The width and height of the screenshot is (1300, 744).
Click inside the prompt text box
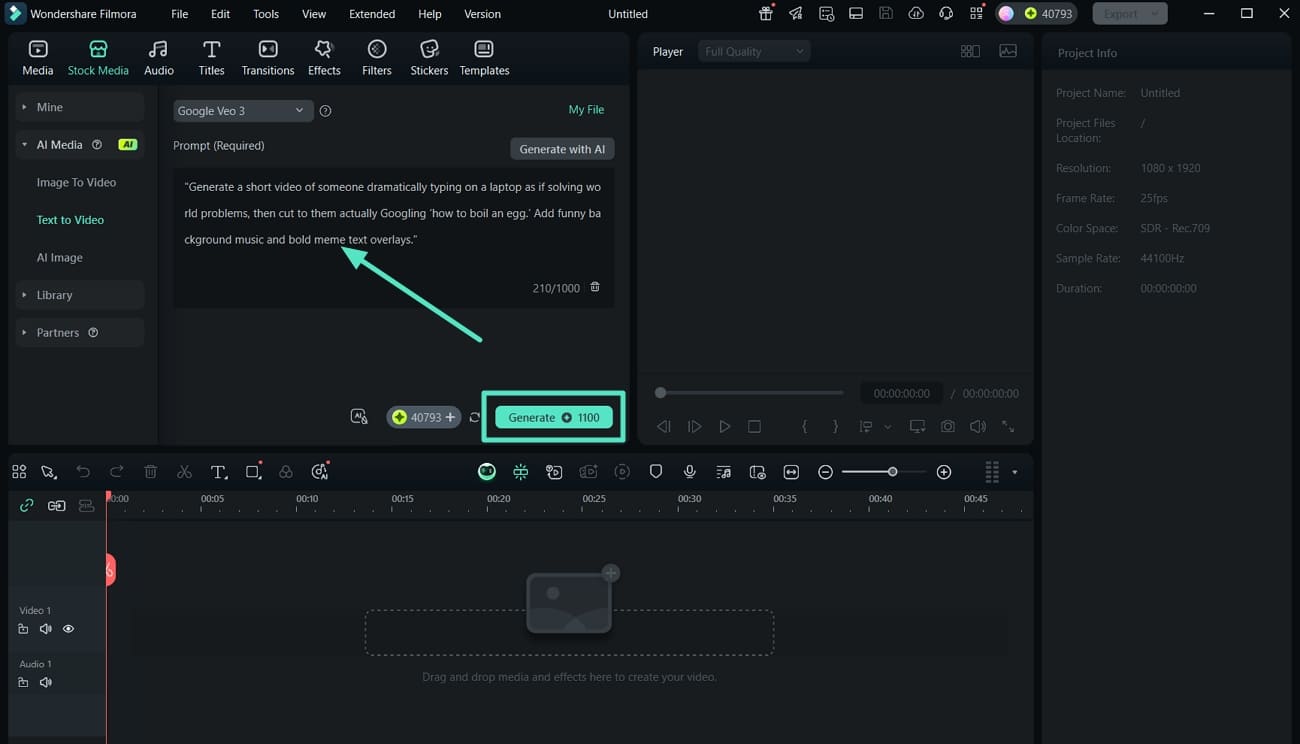click(393, 238)
